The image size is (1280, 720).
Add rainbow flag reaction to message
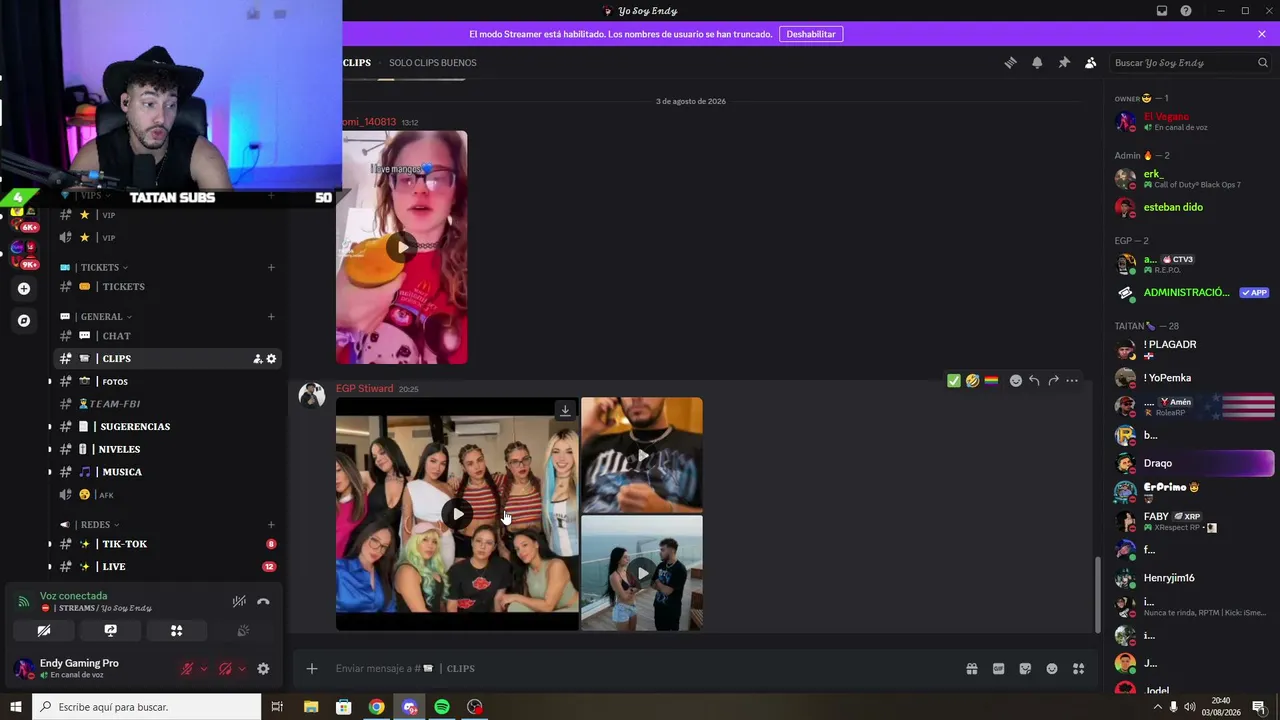click(991, 380)
